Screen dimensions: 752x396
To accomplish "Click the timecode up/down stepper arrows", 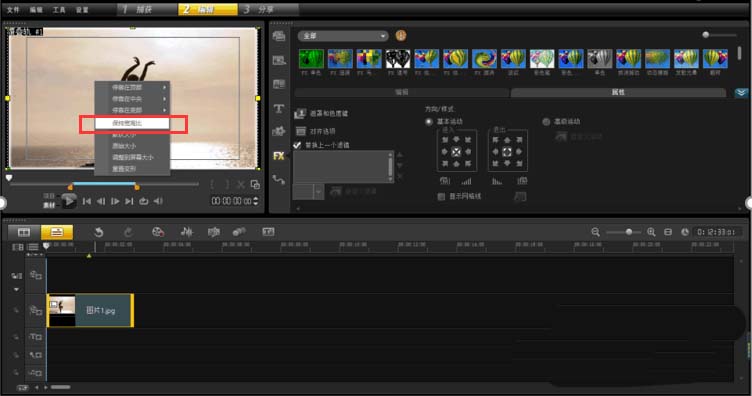I will (x=256, y=201).
